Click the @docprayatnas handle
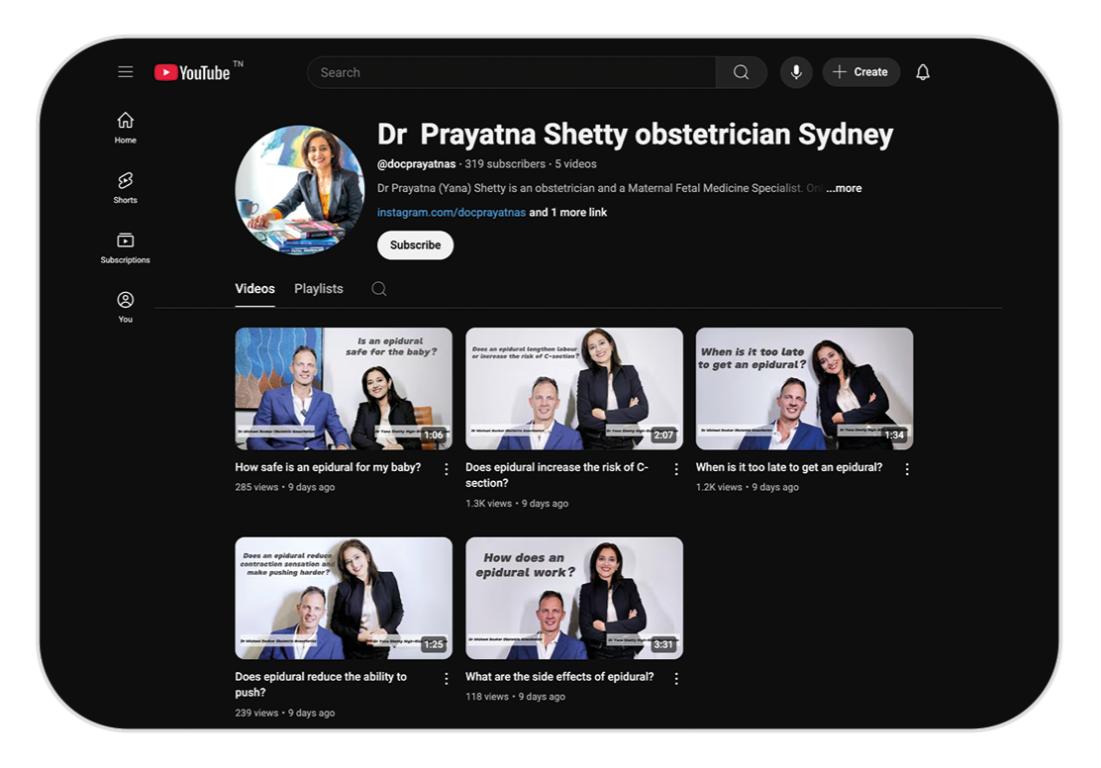 click(416, 164)
